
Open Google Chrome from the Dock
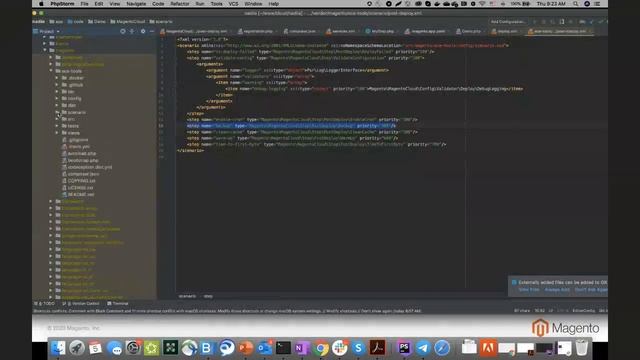point(321,348)
